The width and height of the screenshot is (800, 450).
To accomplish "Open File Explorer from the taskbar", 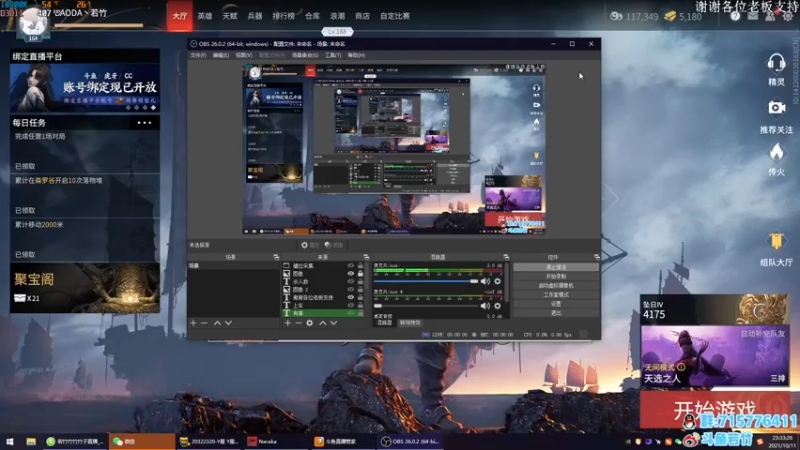I will [31, 441].
